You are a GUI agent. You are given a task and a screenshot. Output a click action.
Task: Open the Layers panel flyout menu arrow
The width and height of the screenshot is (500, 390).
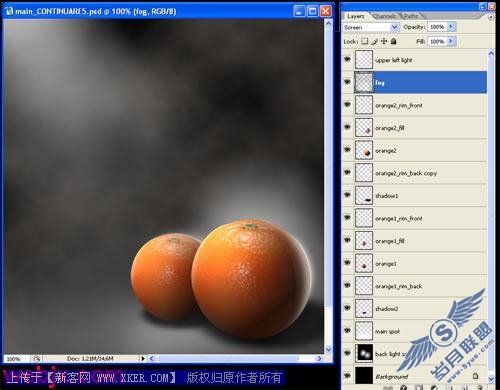pos(491,17)
